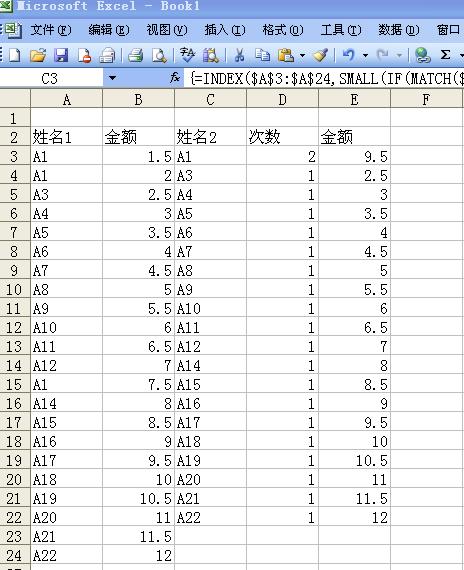Screen dimensions: 464x570
Task: Select cell E21 with value 11.5
Action: click(355, 498)
